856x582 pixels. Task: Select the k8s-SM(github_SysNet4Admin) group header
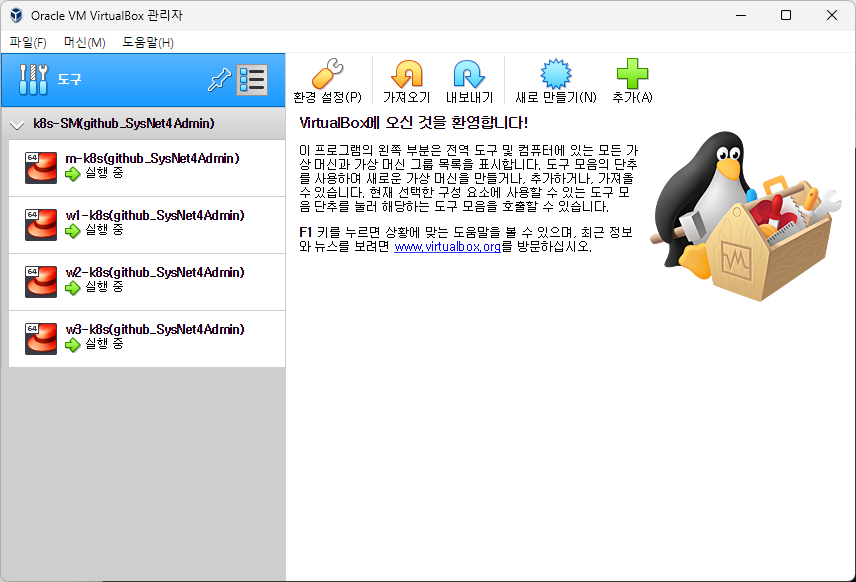(143, 123)
